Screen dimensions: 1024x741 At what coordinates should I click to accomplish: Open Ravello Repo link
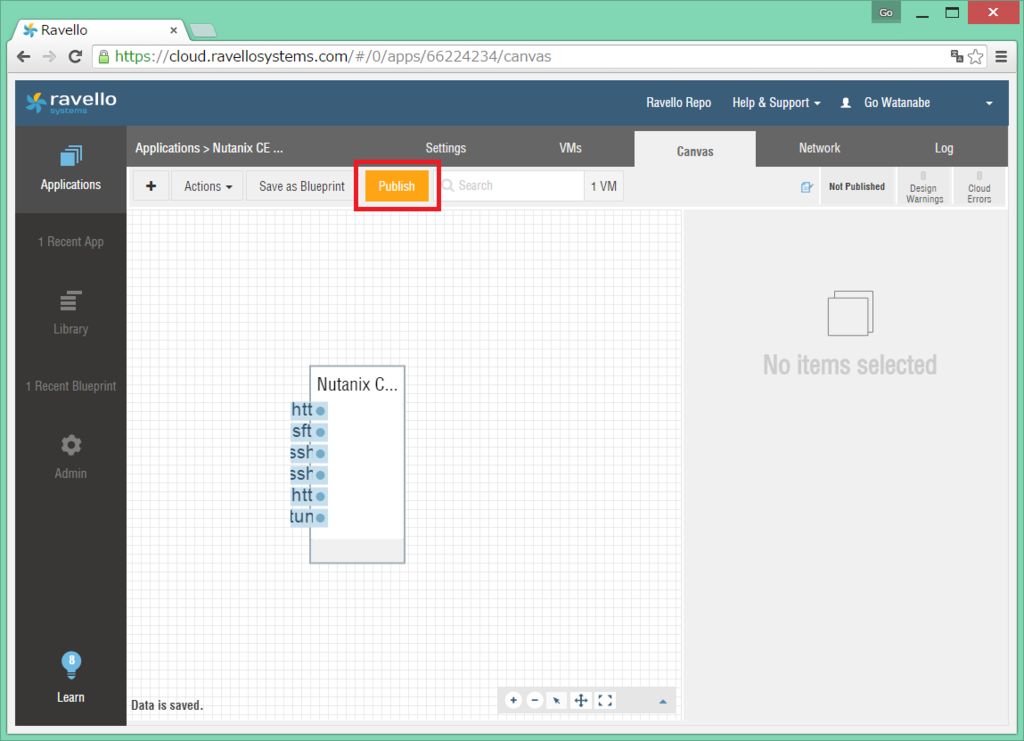pyautogui.click(x=679, y=102)
